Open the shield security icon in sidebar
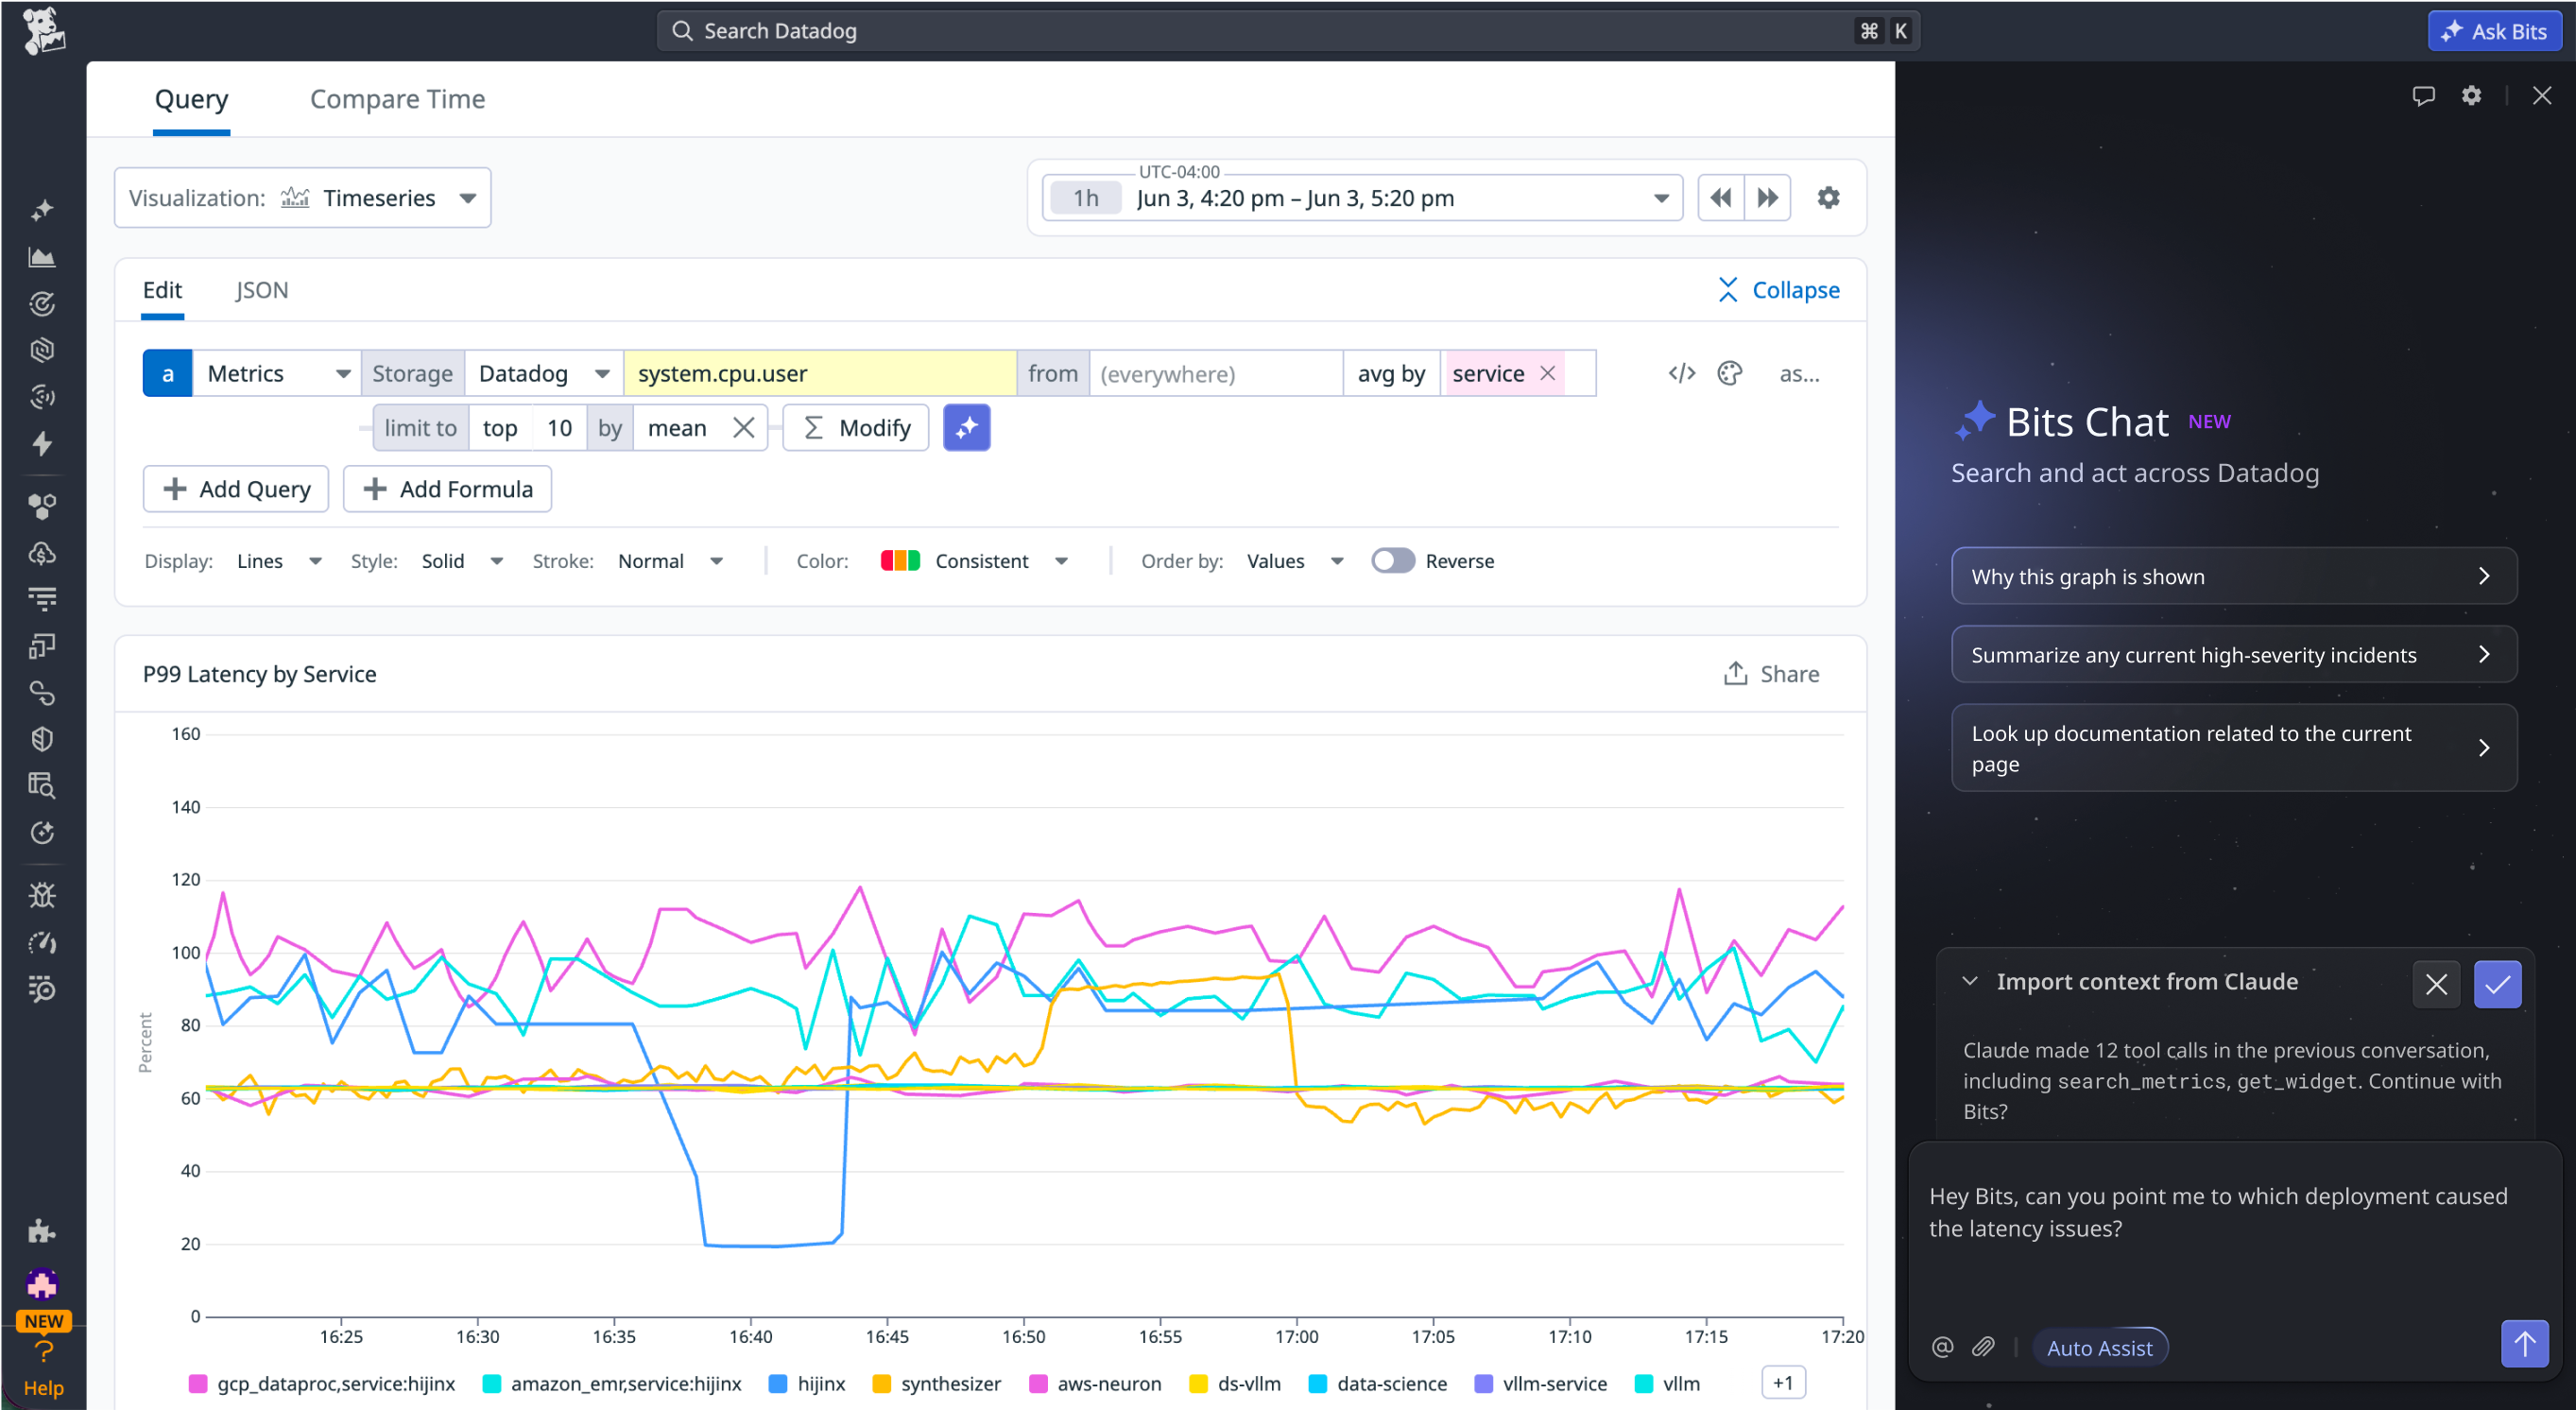The image size is (2576, 1410). point(42,739)
